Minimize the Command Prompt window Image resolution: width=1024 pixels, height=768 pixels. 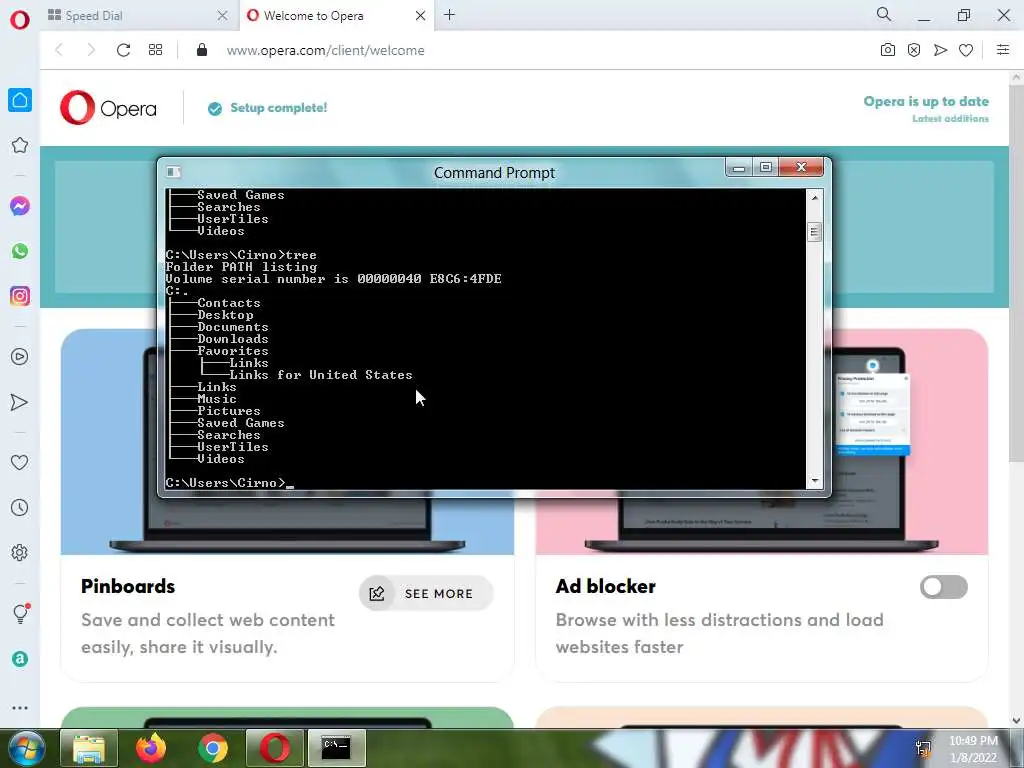point(739,168)
